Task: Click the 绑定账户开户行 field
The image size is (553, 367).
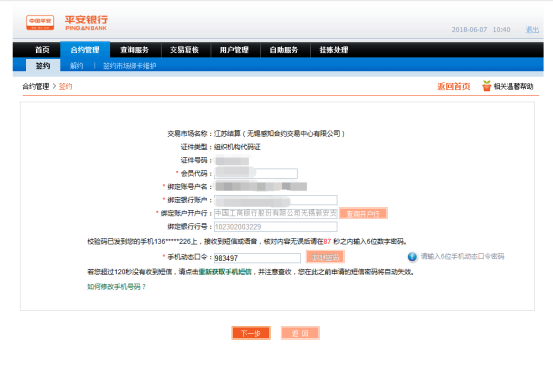Action: [x=276, y=213]
